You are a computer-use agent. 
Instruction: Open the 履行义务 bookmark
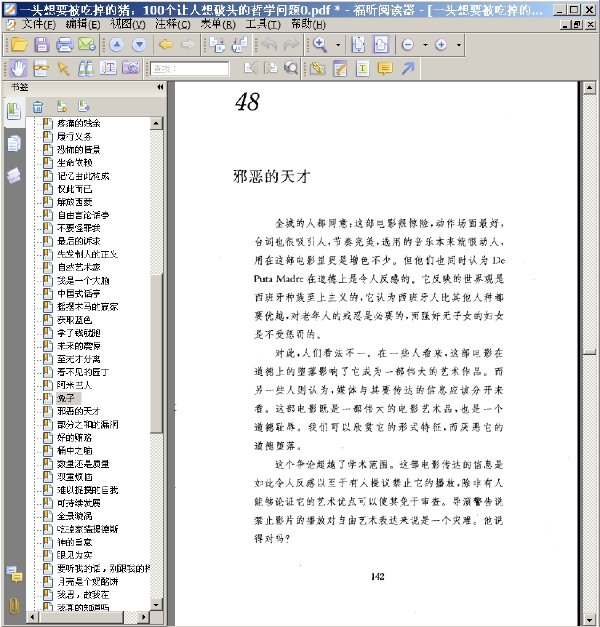[74, 136]
